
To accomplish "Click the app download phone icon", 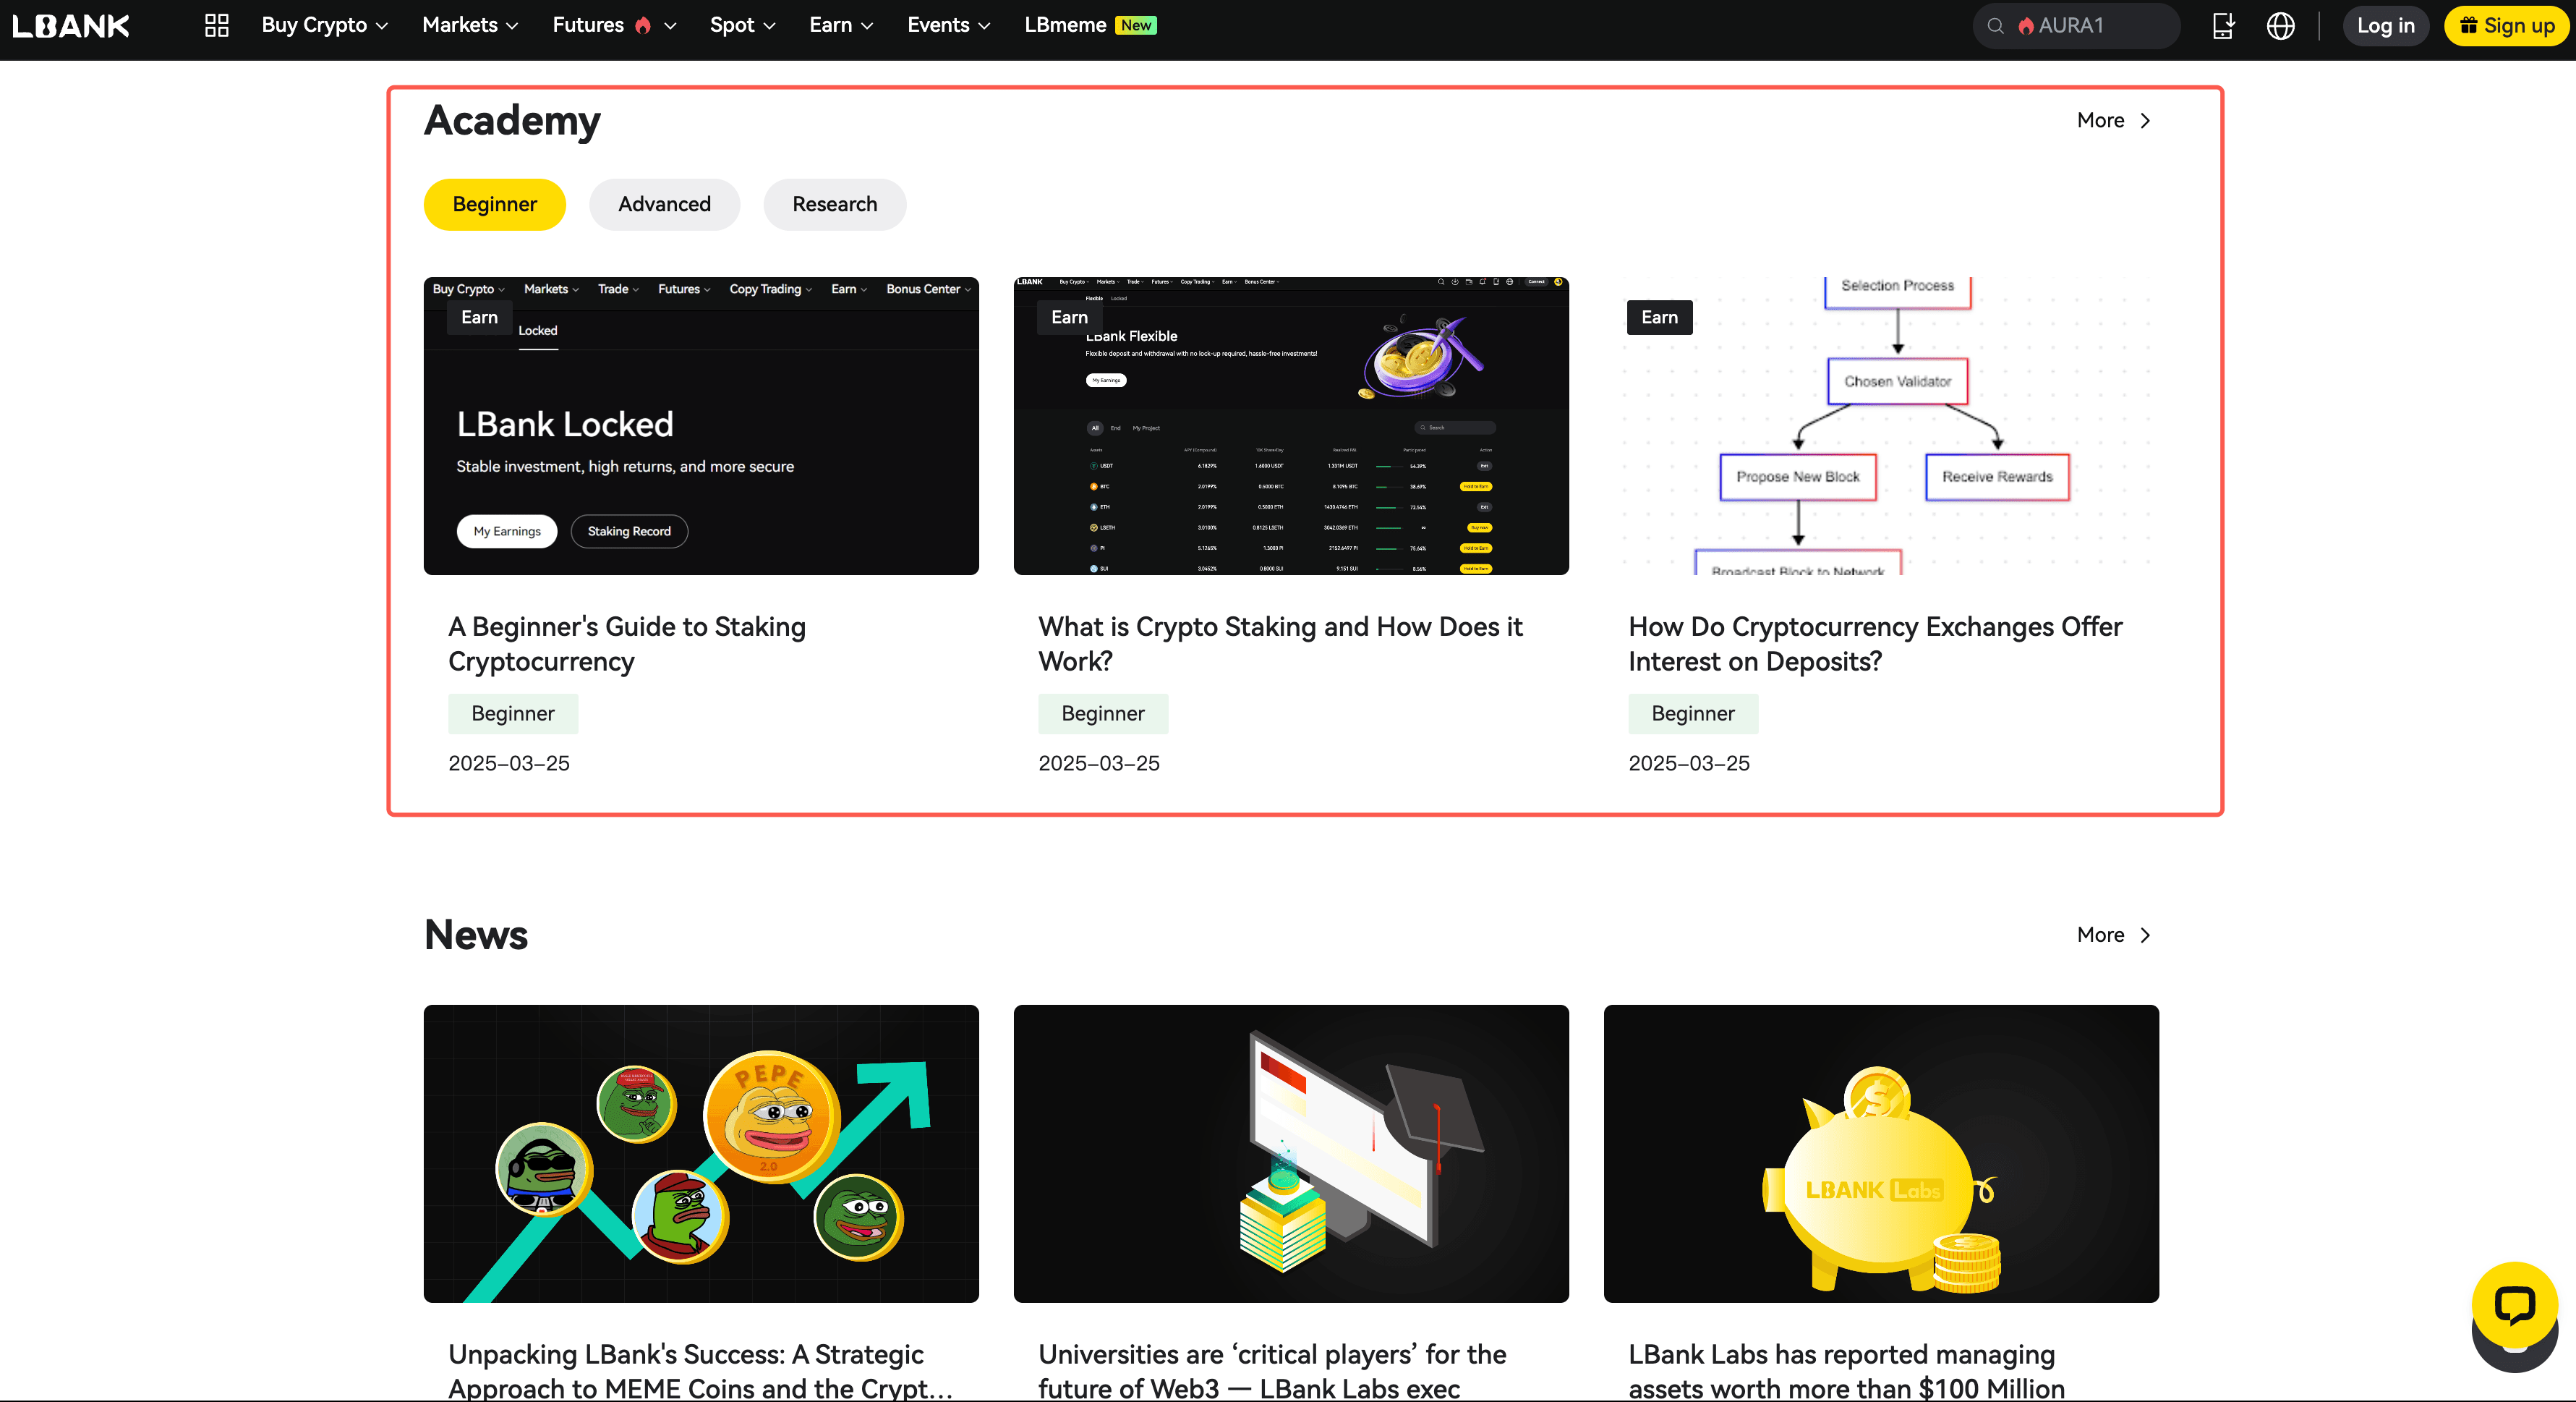I will pyautogui.click(x=2222, y=26).
